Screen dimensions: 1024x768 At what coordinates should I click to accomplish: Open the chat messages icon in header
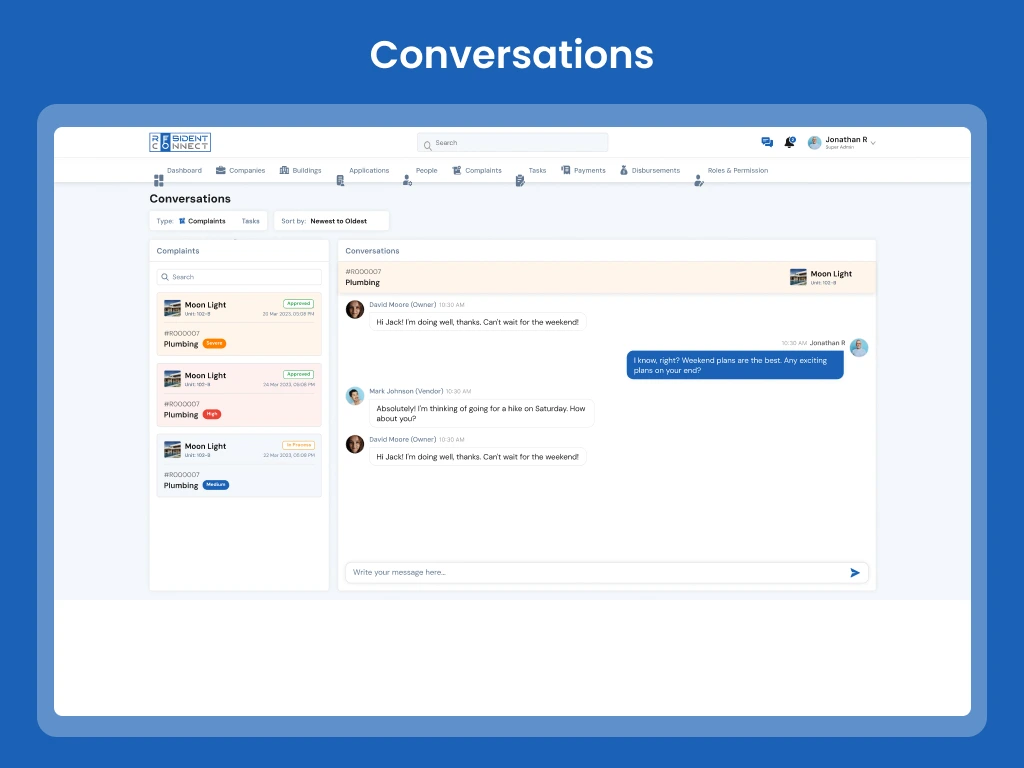(x=767, y=143)
